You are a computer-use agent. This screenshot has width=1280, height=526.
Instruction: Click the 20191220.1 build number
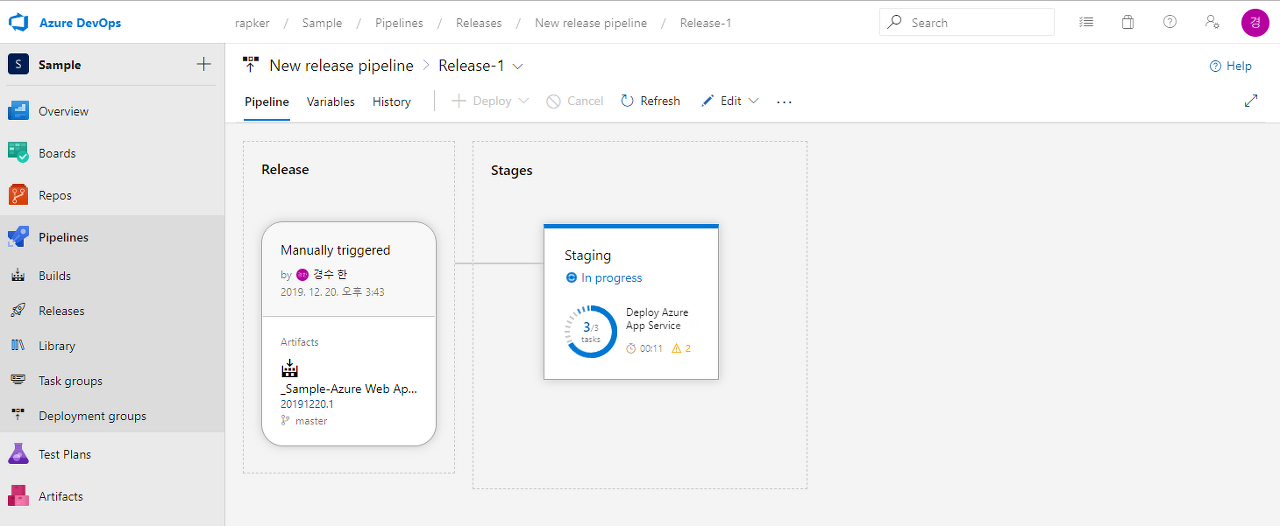307,404
